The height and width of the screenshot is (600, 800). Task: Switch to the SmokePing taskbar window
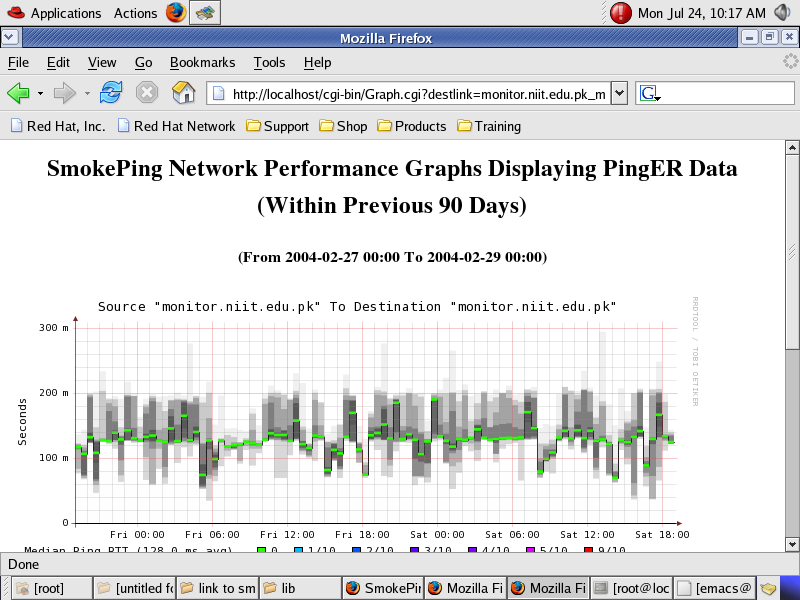(383, 589)
